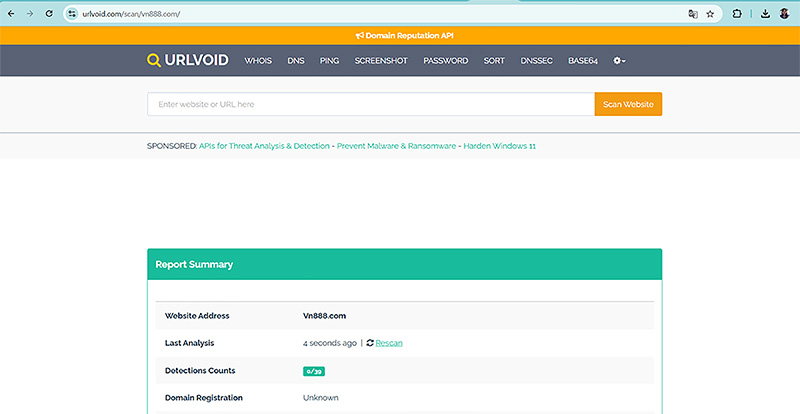Open the PASSWORD tool

(x=445, y=60)
